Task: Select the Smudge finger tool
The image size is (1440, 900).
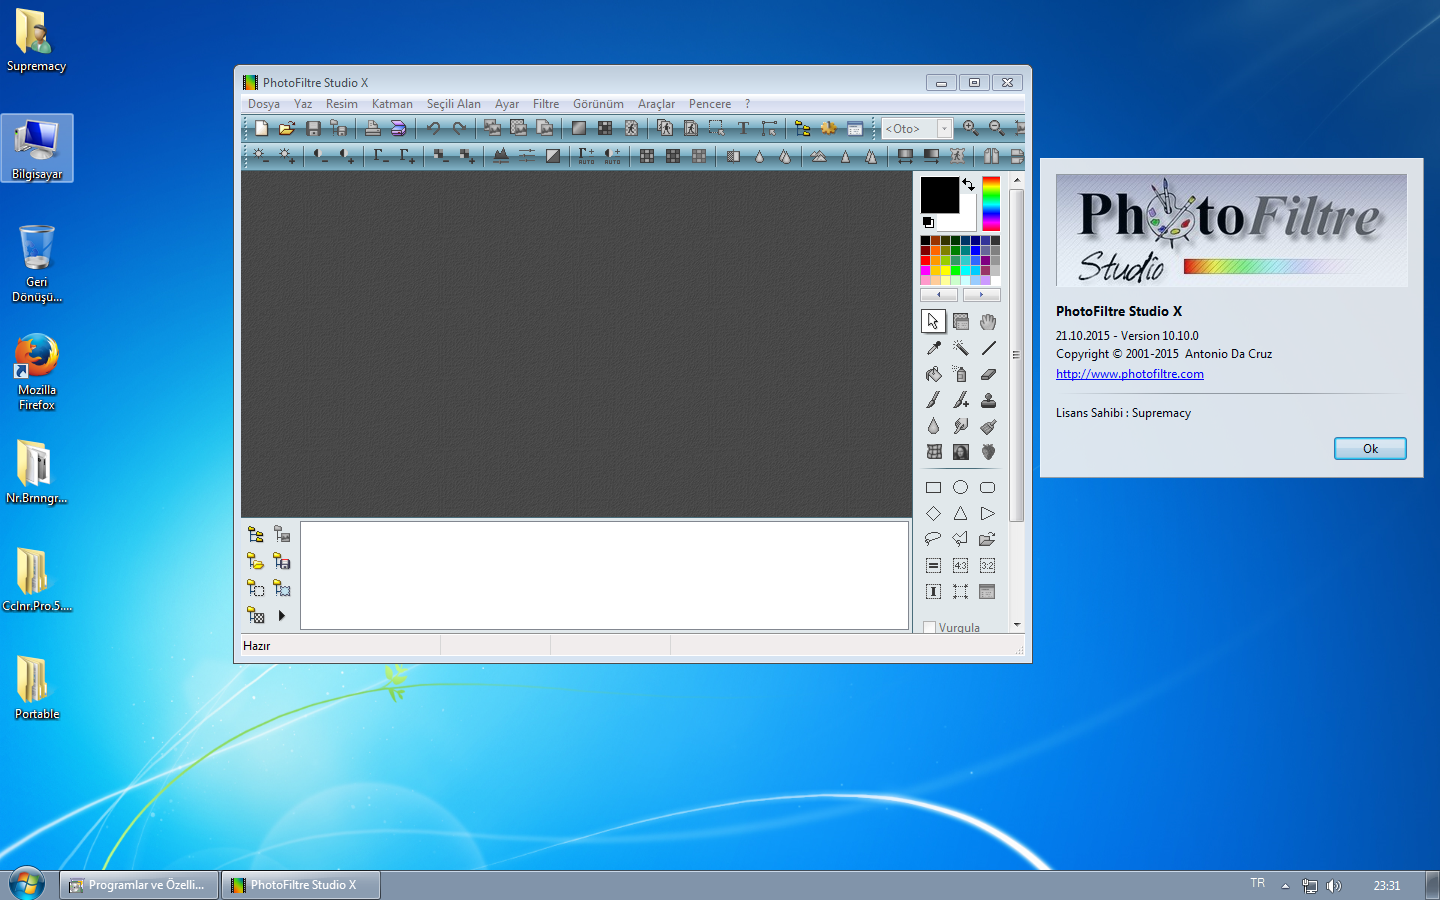Action: [x=960, y=426]
